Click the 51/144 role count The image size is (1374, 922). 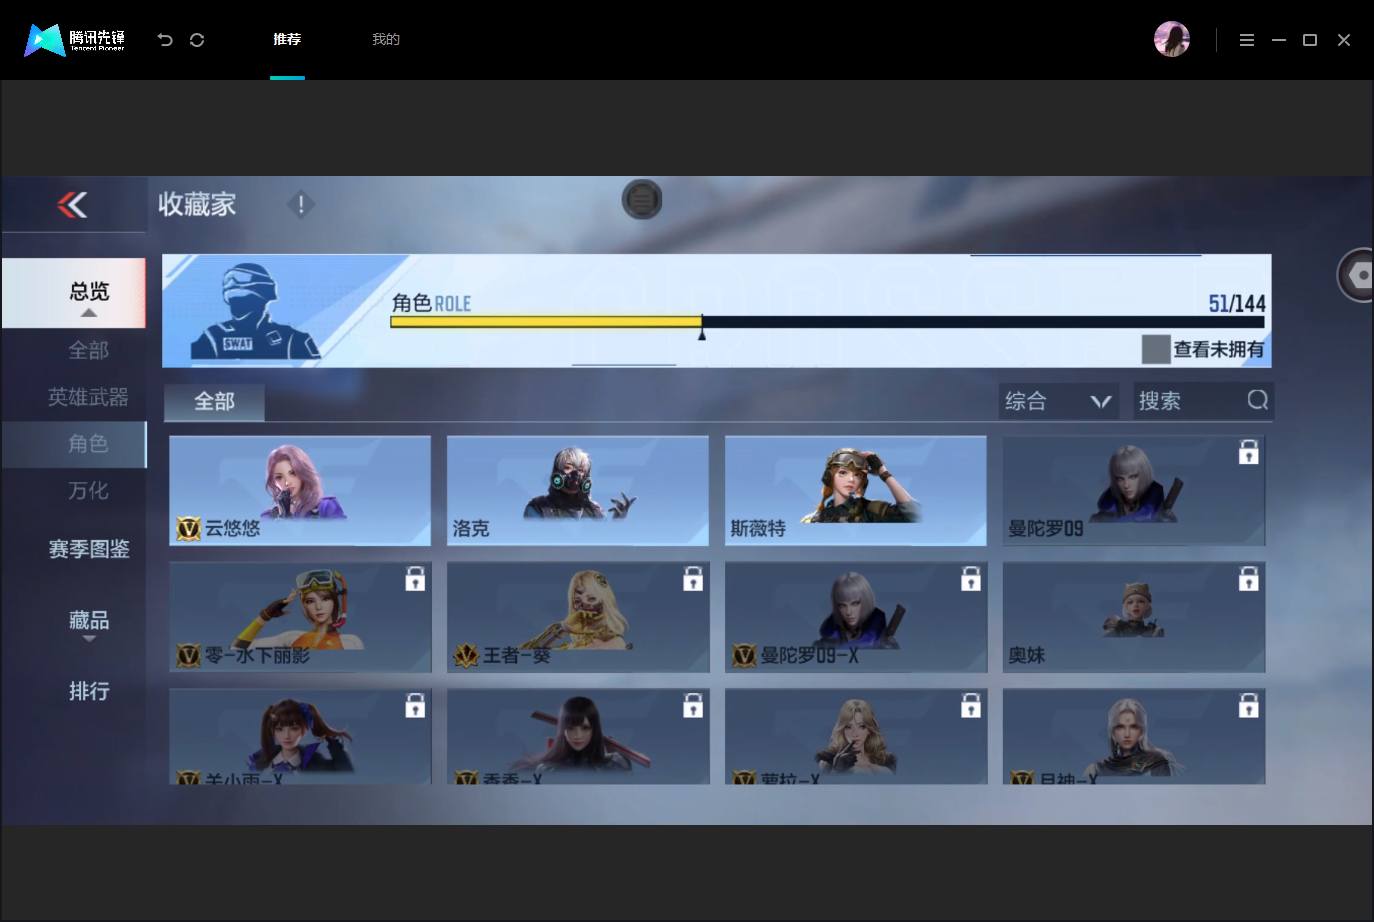click(x=1237, y=303)
